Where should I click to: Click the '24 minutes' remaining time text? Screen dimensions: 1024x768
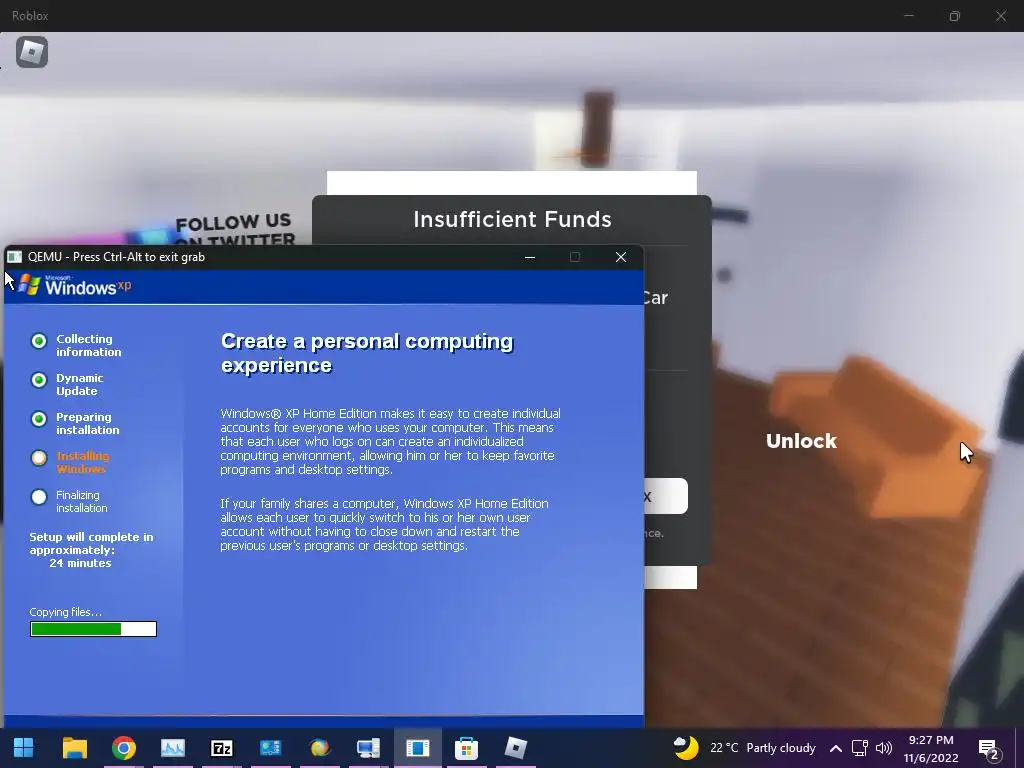point(80,563)
